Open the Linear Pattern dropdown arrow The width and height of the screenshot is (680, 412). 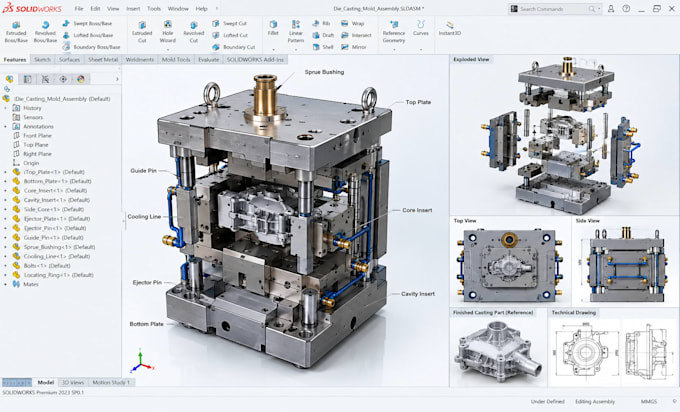coord(296,49)
